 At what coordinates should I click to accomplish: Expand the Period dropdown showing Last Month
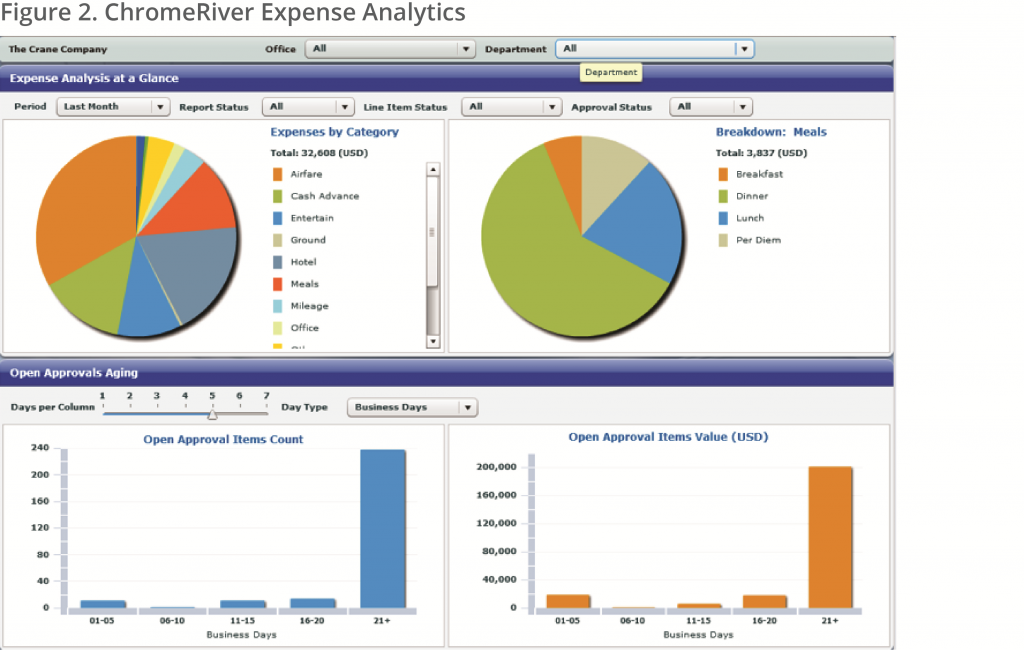pos(160,107)
